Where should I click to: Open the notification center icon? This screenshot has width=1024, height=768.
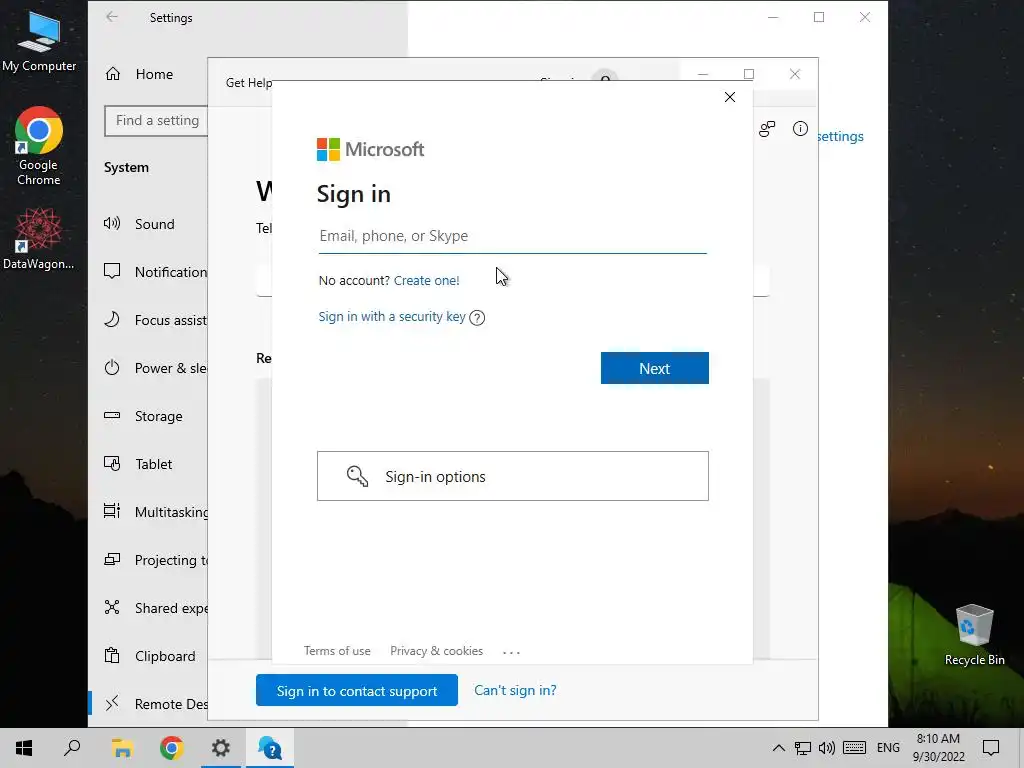(x=991, y=748)
